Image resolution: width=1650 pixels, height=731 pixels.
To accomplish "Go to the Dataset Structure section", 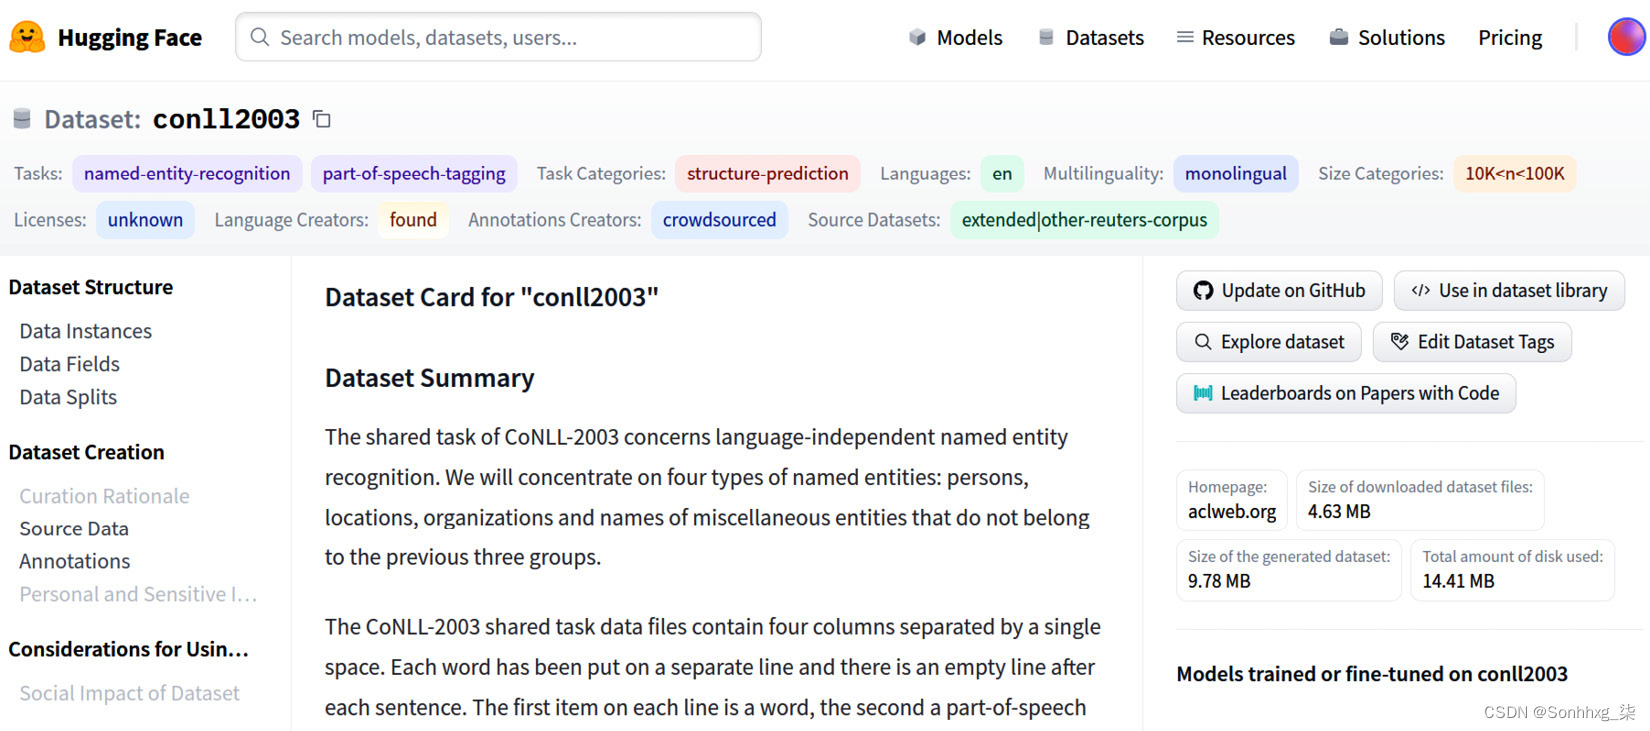I will pos(91,287).
